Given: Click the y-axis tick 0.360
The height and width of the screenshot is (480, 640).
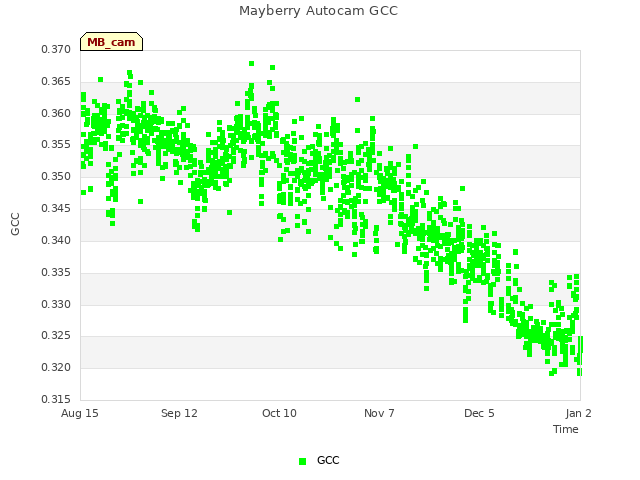Looking at the screenshot, I should click(x=56, y=113).
